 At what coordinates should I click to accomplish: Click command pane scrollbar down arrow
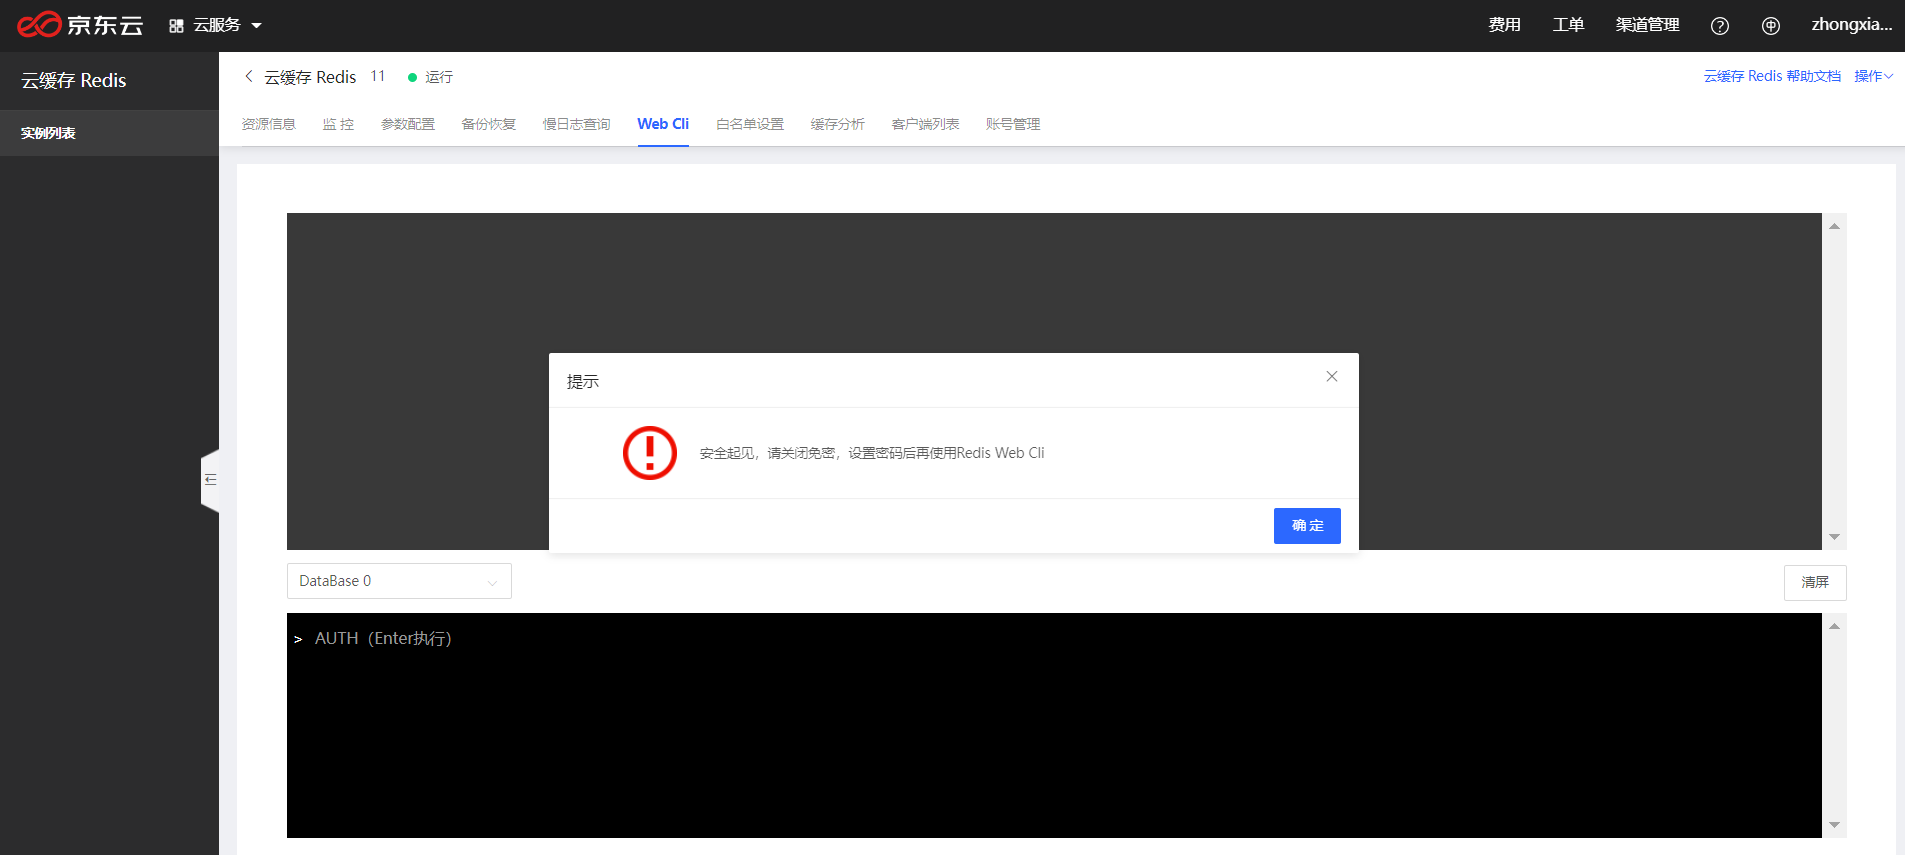(x=1834, y=825)
